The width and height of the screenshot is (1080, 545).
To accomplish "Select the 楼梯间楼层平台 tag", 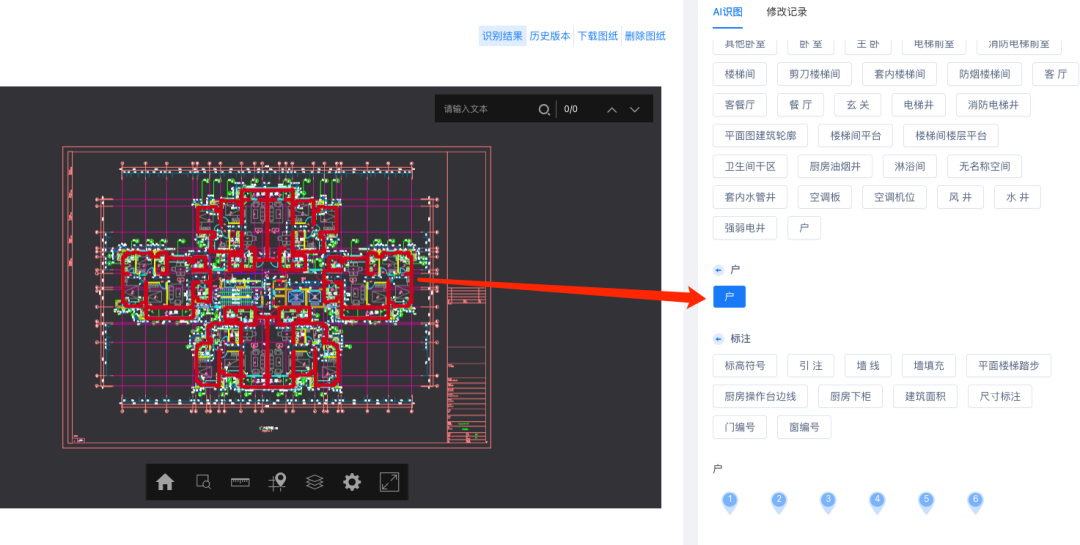I will (x=951, y=136).
